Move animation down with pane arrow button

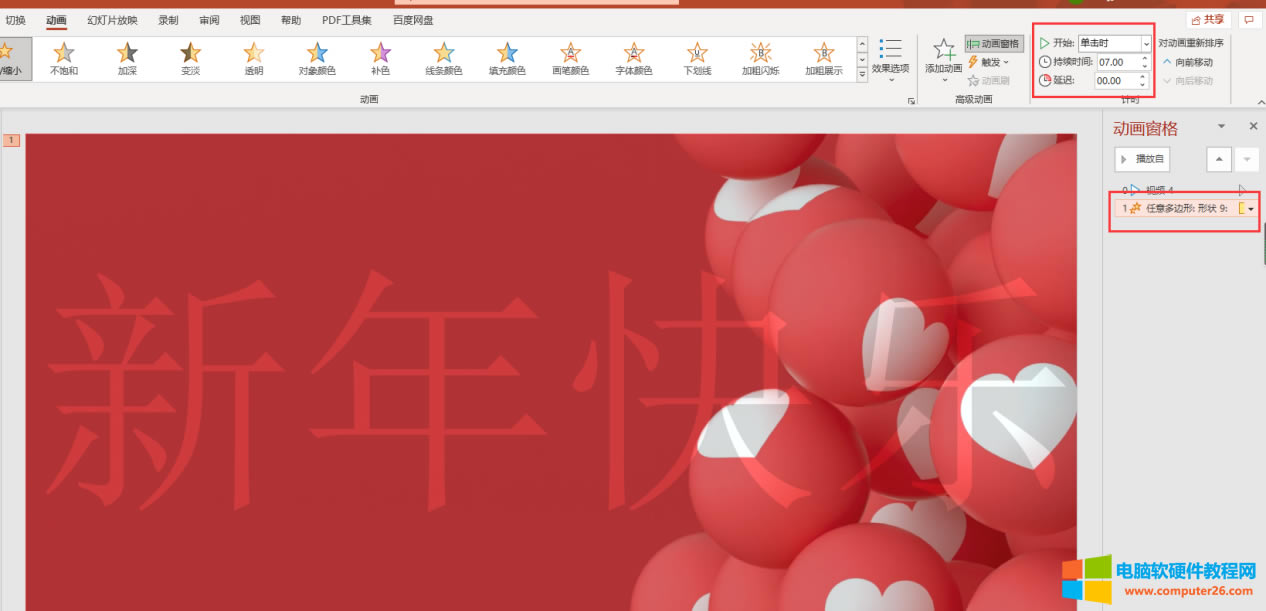(x=1245, y=159)
